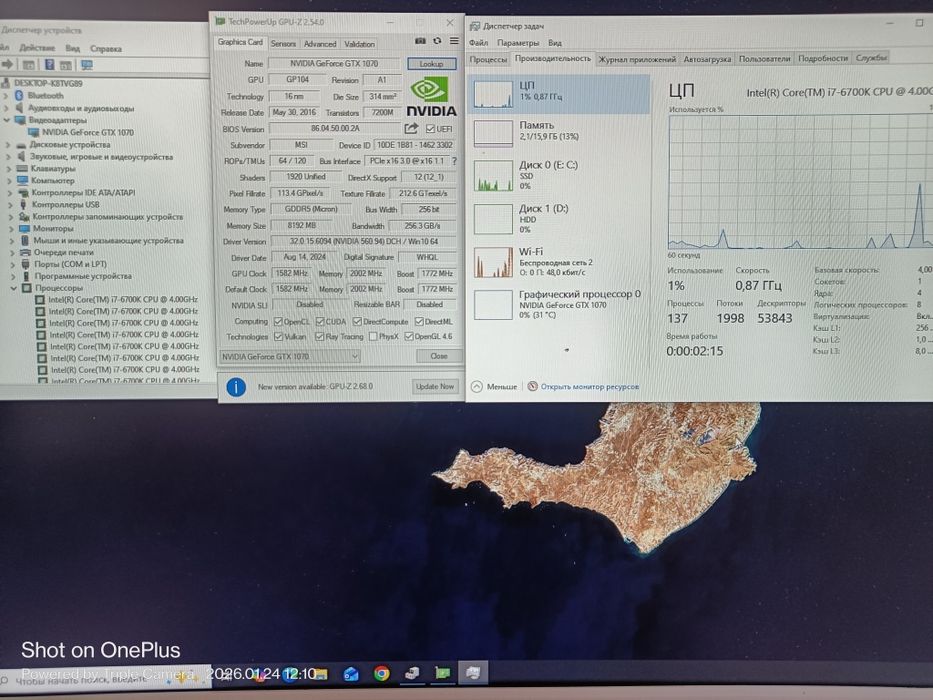Image resolution: width=933 pixels, height=700 pixels.
Task: Open the GPU-Z Validation tab
Action: pos(359,44)
